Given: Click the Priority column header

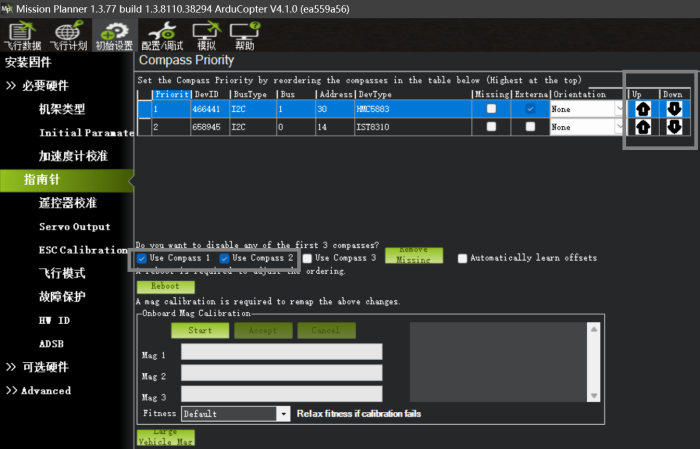Looking at the screenshot, I should pos(171,94).
